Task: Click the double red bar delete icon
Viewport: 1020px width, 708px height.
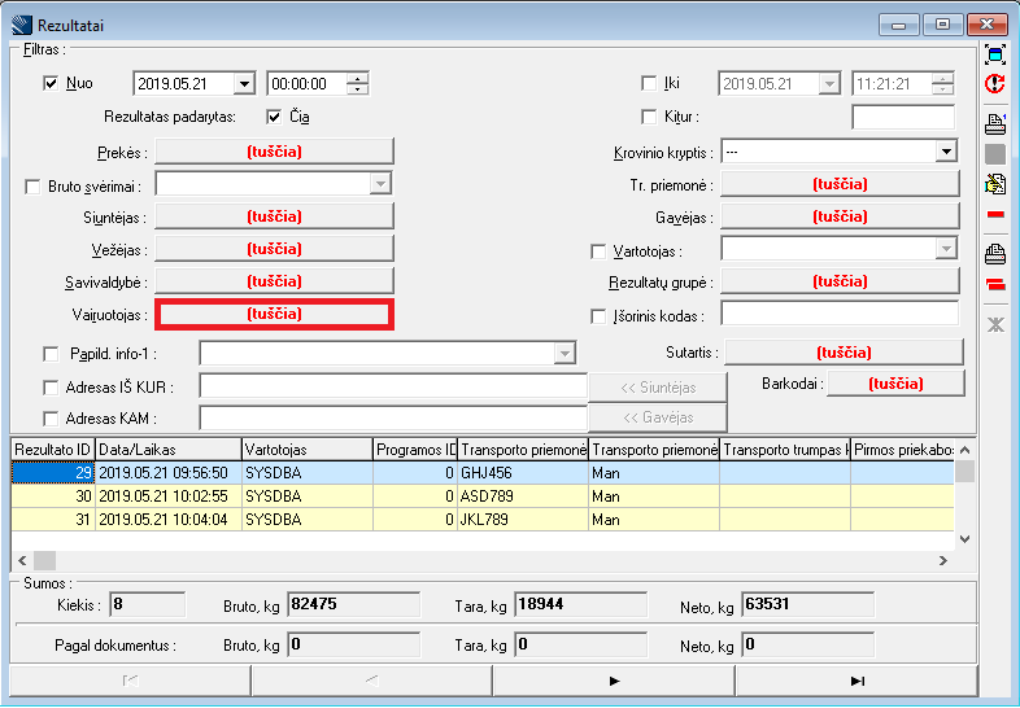Action: [x=995, y=285]
